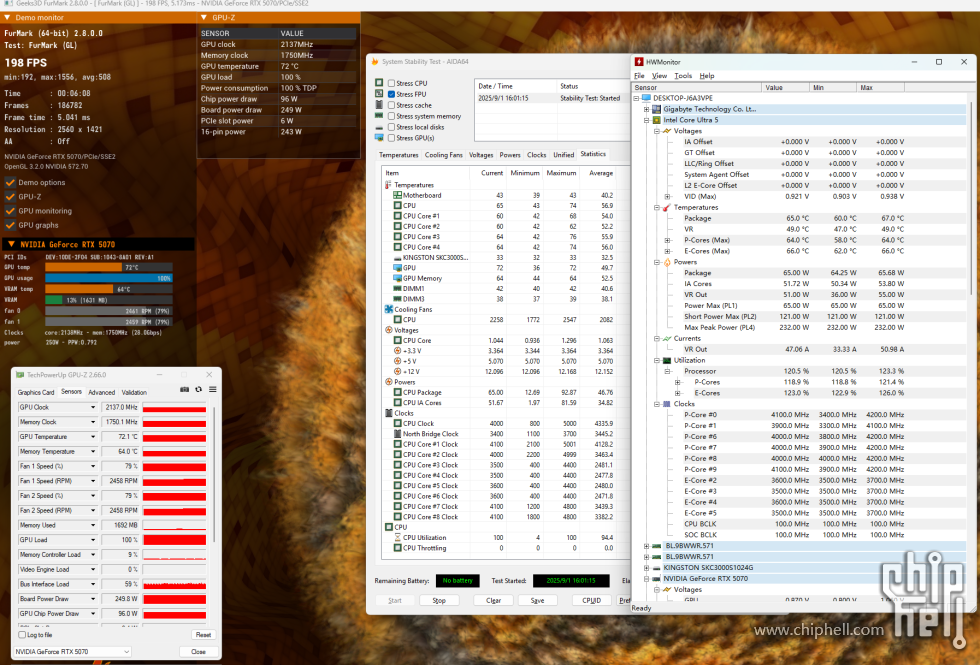Open the GPU Clock sensor dropdown arrow
The width and height of the screenshot is (980, 665).
pyautogui.click(x=93, y=408)
